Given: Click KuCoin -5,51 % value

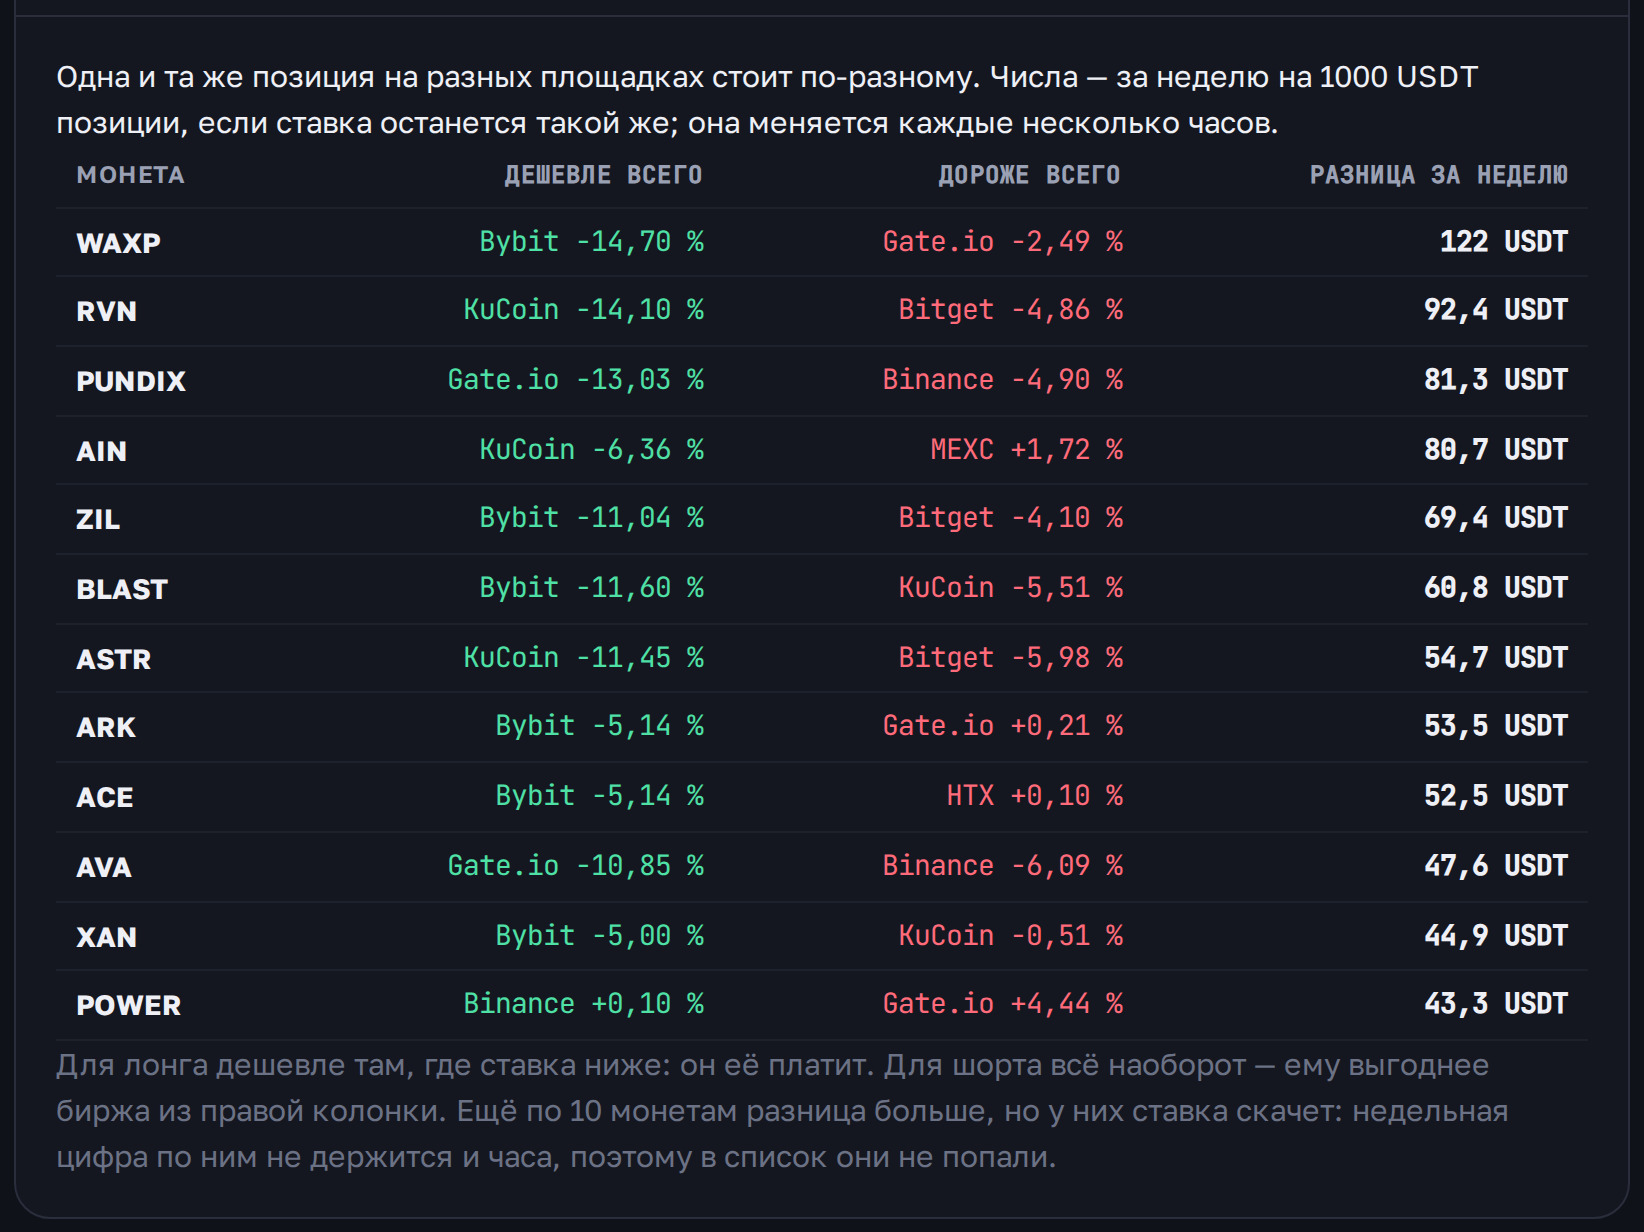Looking at the screenshot, I should 1011,588.
